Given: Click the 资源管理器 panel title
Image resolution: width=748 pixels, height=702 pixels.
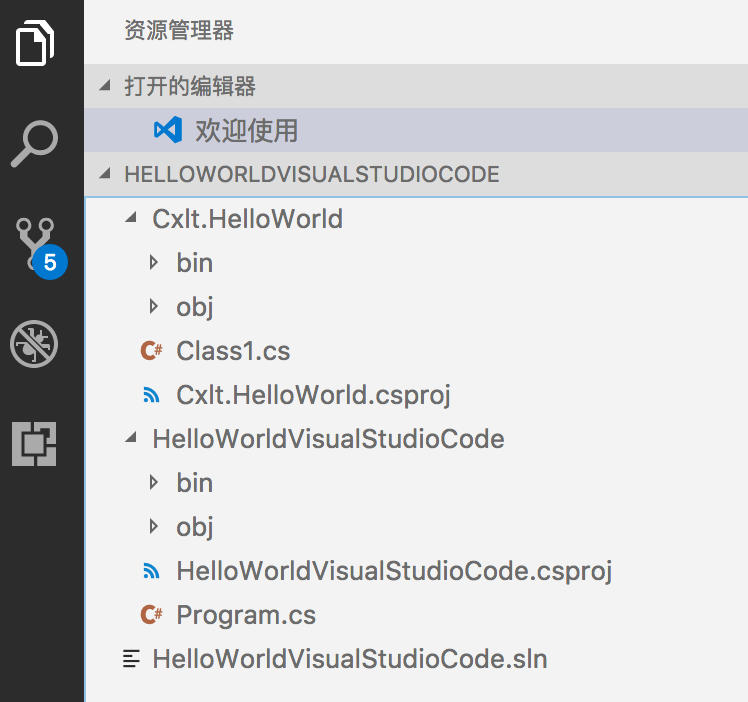Looking at the screenshot, I should [179, 31].
